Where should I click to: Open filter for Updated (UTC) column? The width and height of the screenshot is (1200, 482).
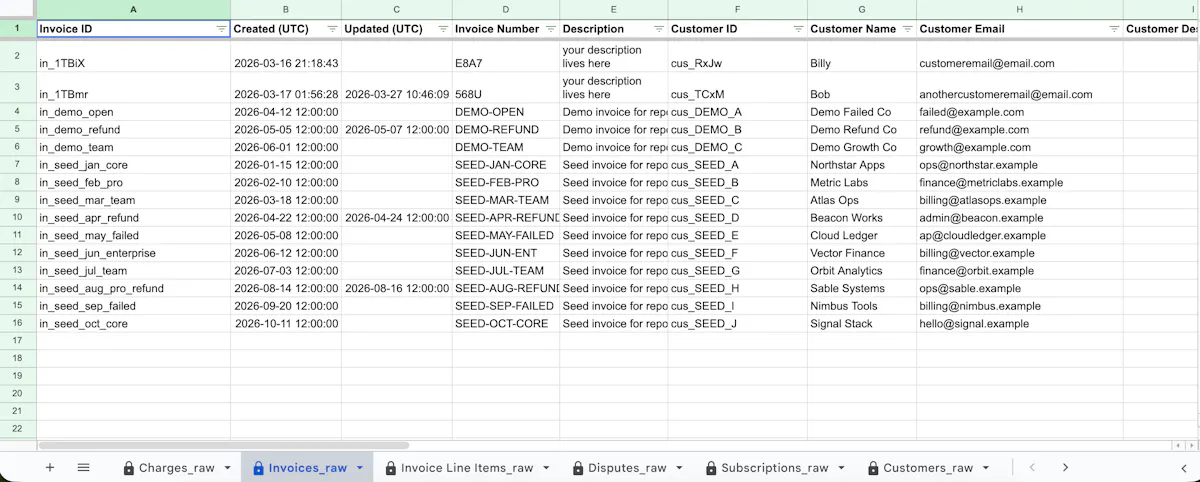443,29
